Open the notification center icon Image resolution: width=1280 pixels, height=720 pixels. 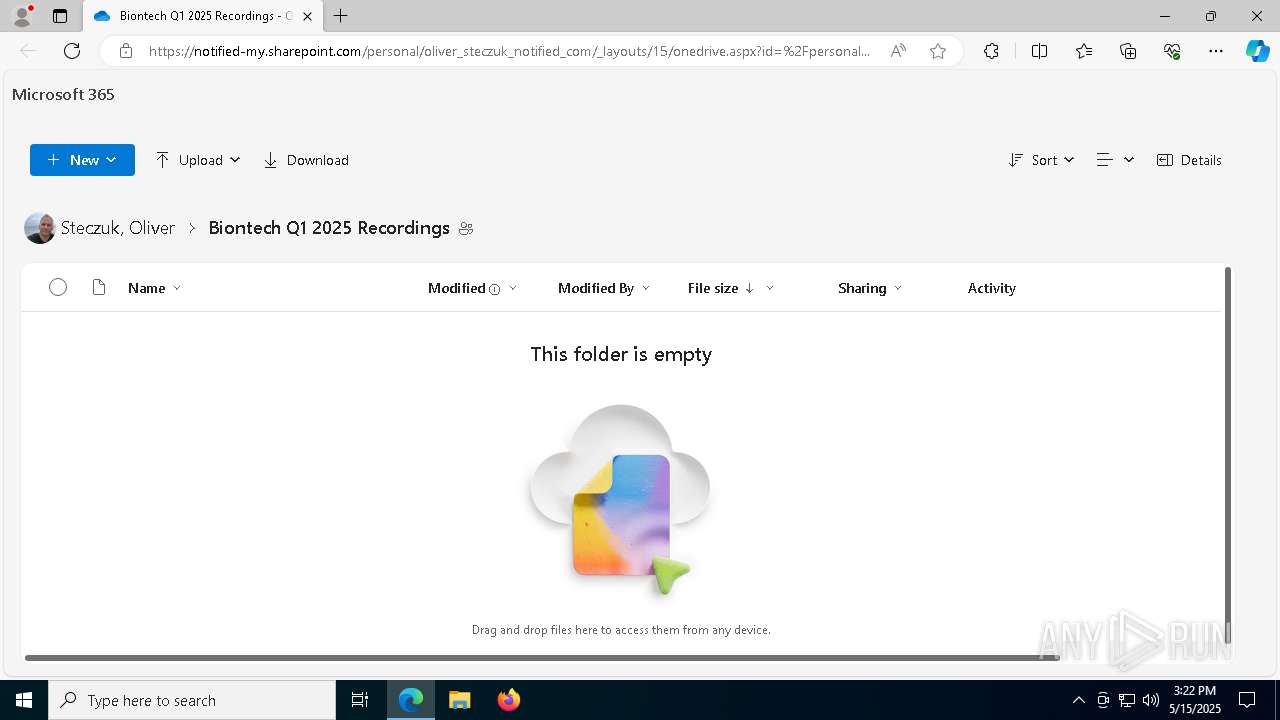1248,700
